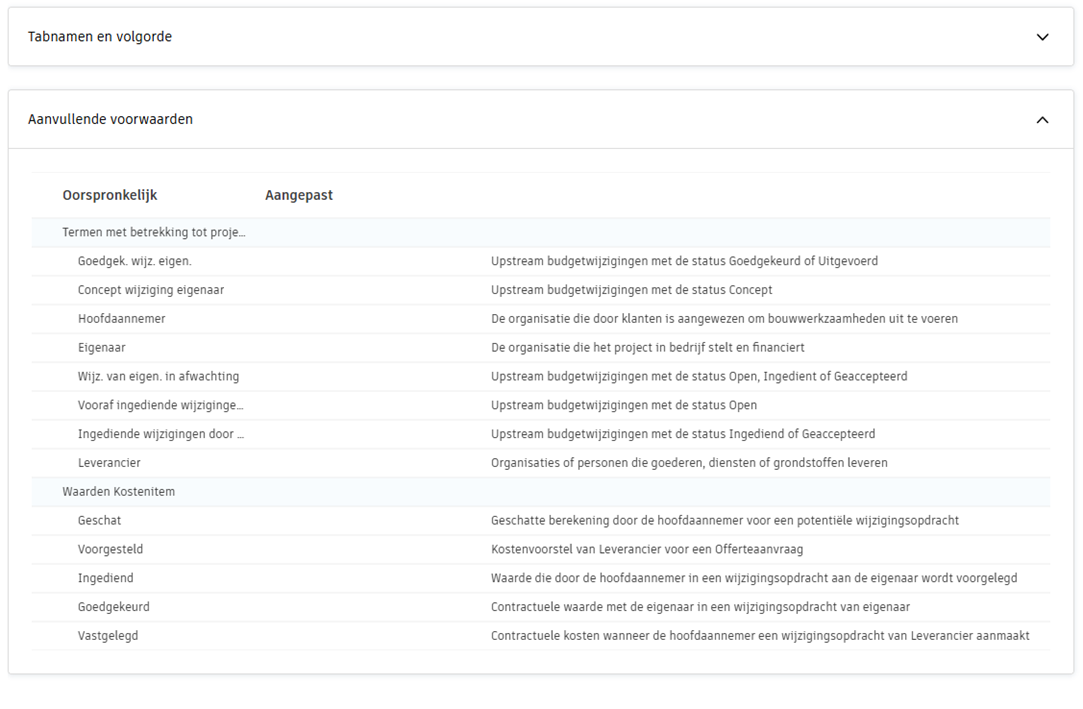The width and height of the screenshot is (1083, 709).
Task: Choose the Concept wijziging eigenaar row
Action: click(151, 290)
